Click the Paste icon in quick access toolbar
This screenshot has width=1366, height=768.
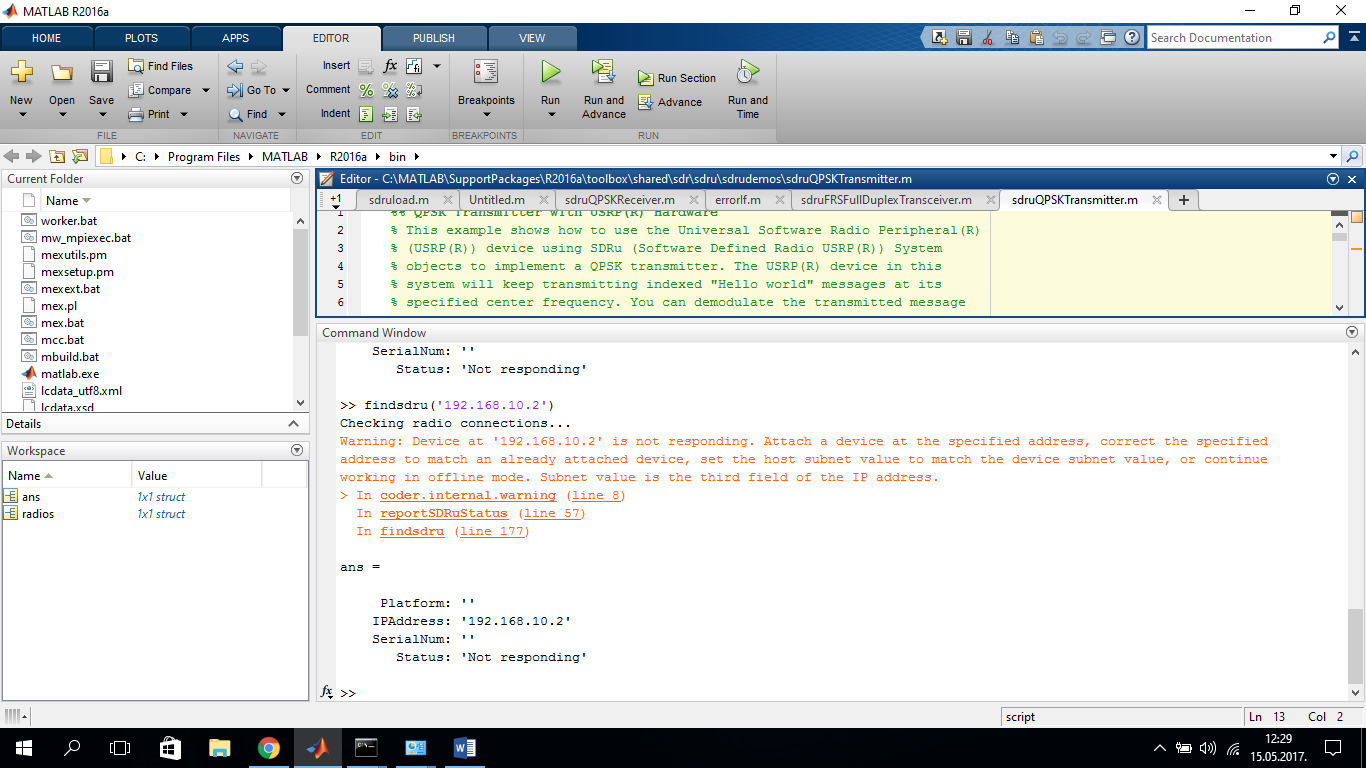point(1035,38)
